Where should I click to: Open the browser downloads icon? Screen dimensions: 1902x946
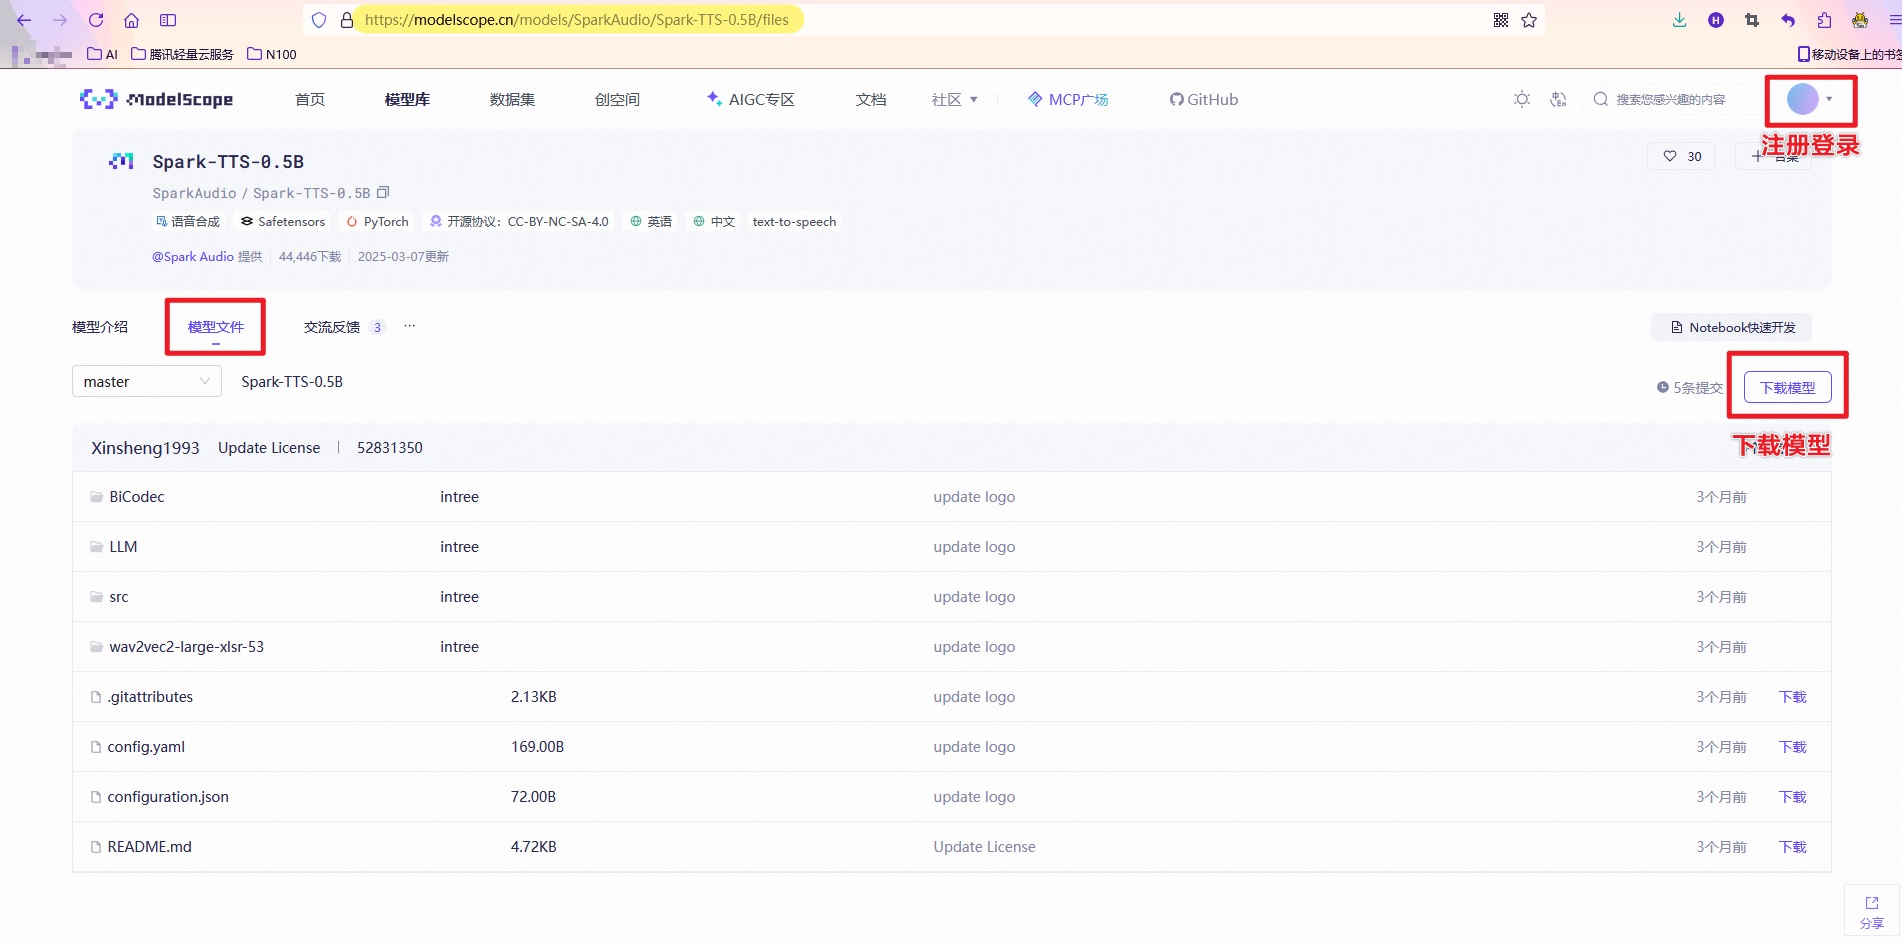(x=1680, y=20)
